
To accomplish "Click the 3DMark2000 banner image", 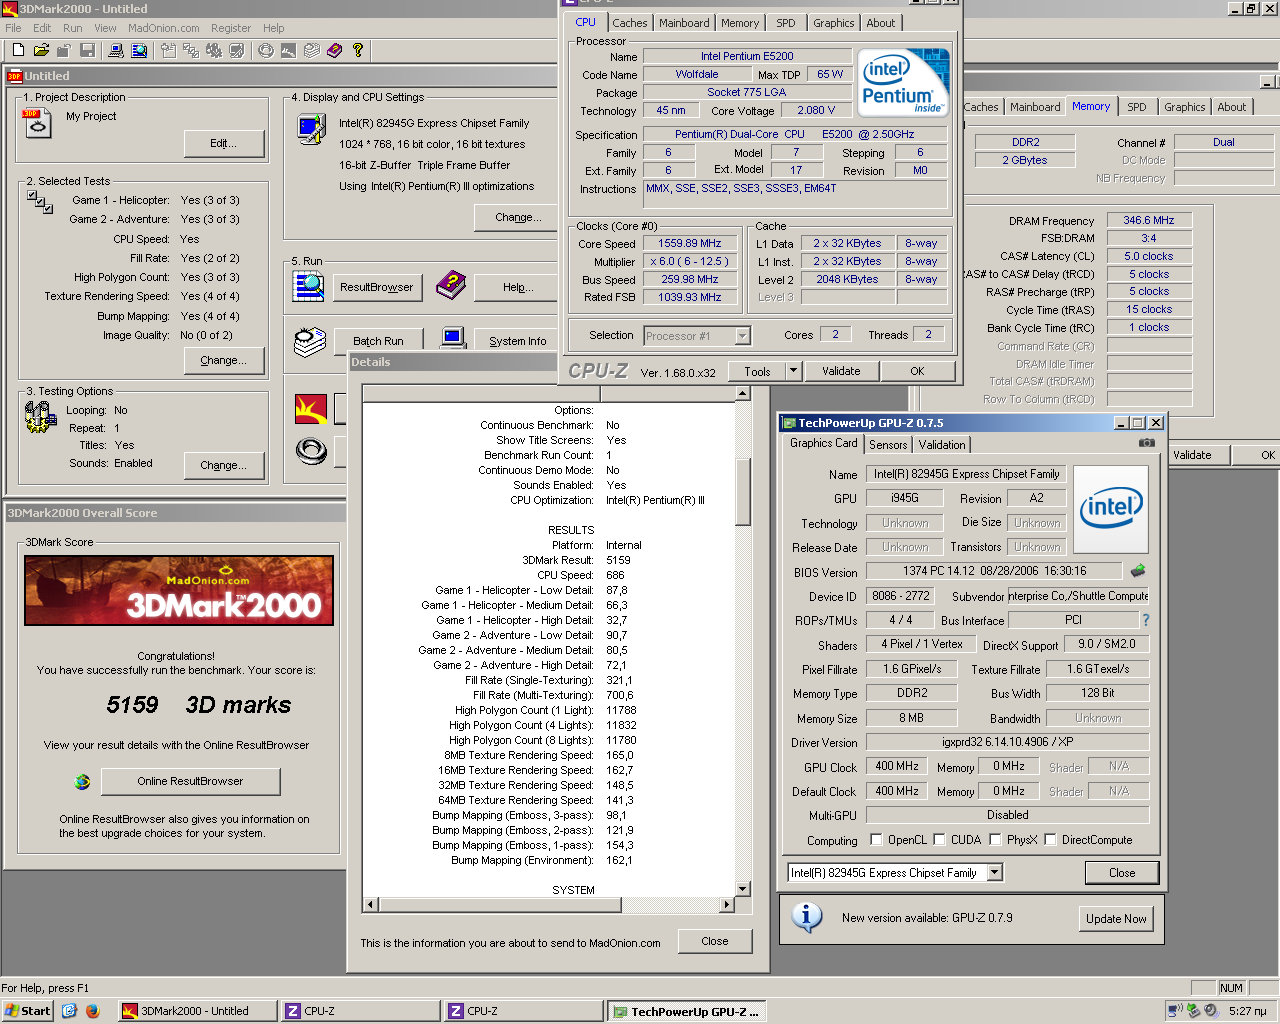I will coord(179,590).
